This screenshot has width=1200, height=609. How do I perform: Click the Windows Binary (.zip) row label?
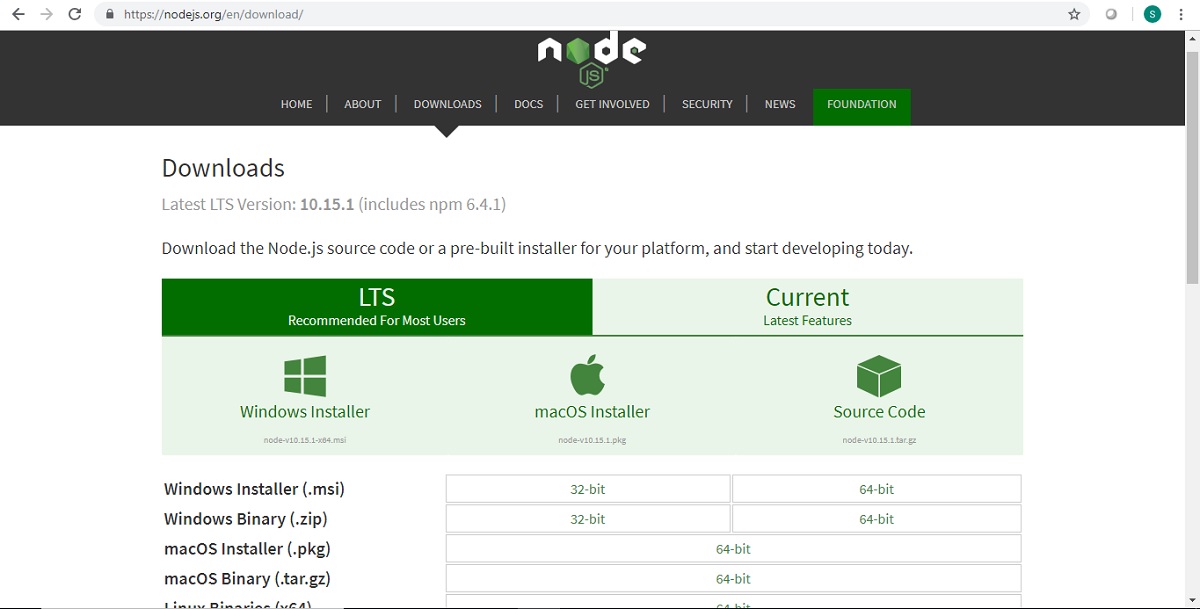coord(246,519)
